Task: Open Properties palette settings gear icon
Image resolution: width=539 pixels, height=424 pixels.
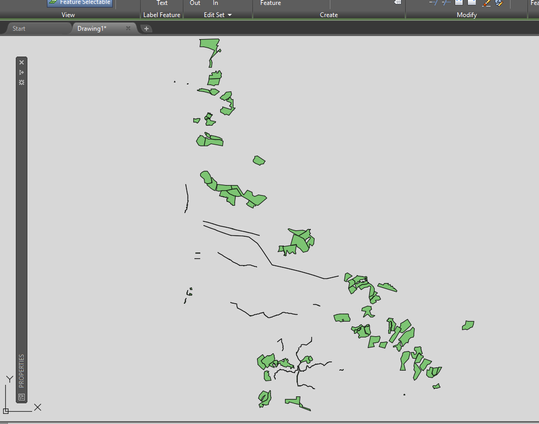Action: pyautogui.click(x=22, y=83)
